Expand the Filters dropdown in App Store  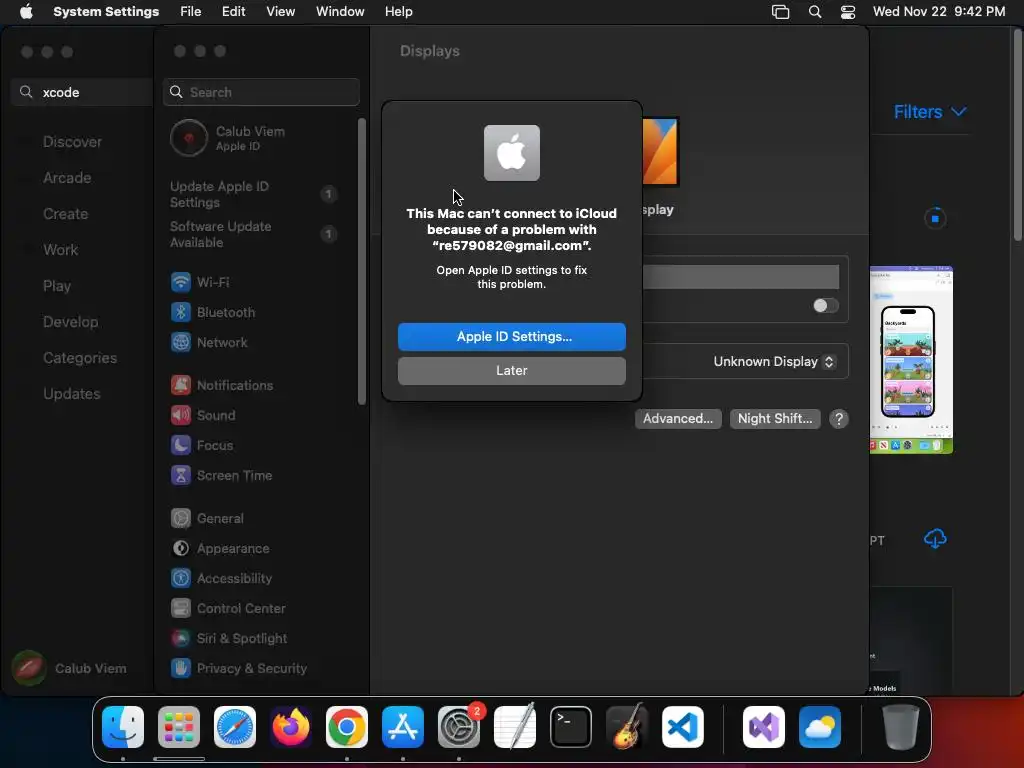929,112
